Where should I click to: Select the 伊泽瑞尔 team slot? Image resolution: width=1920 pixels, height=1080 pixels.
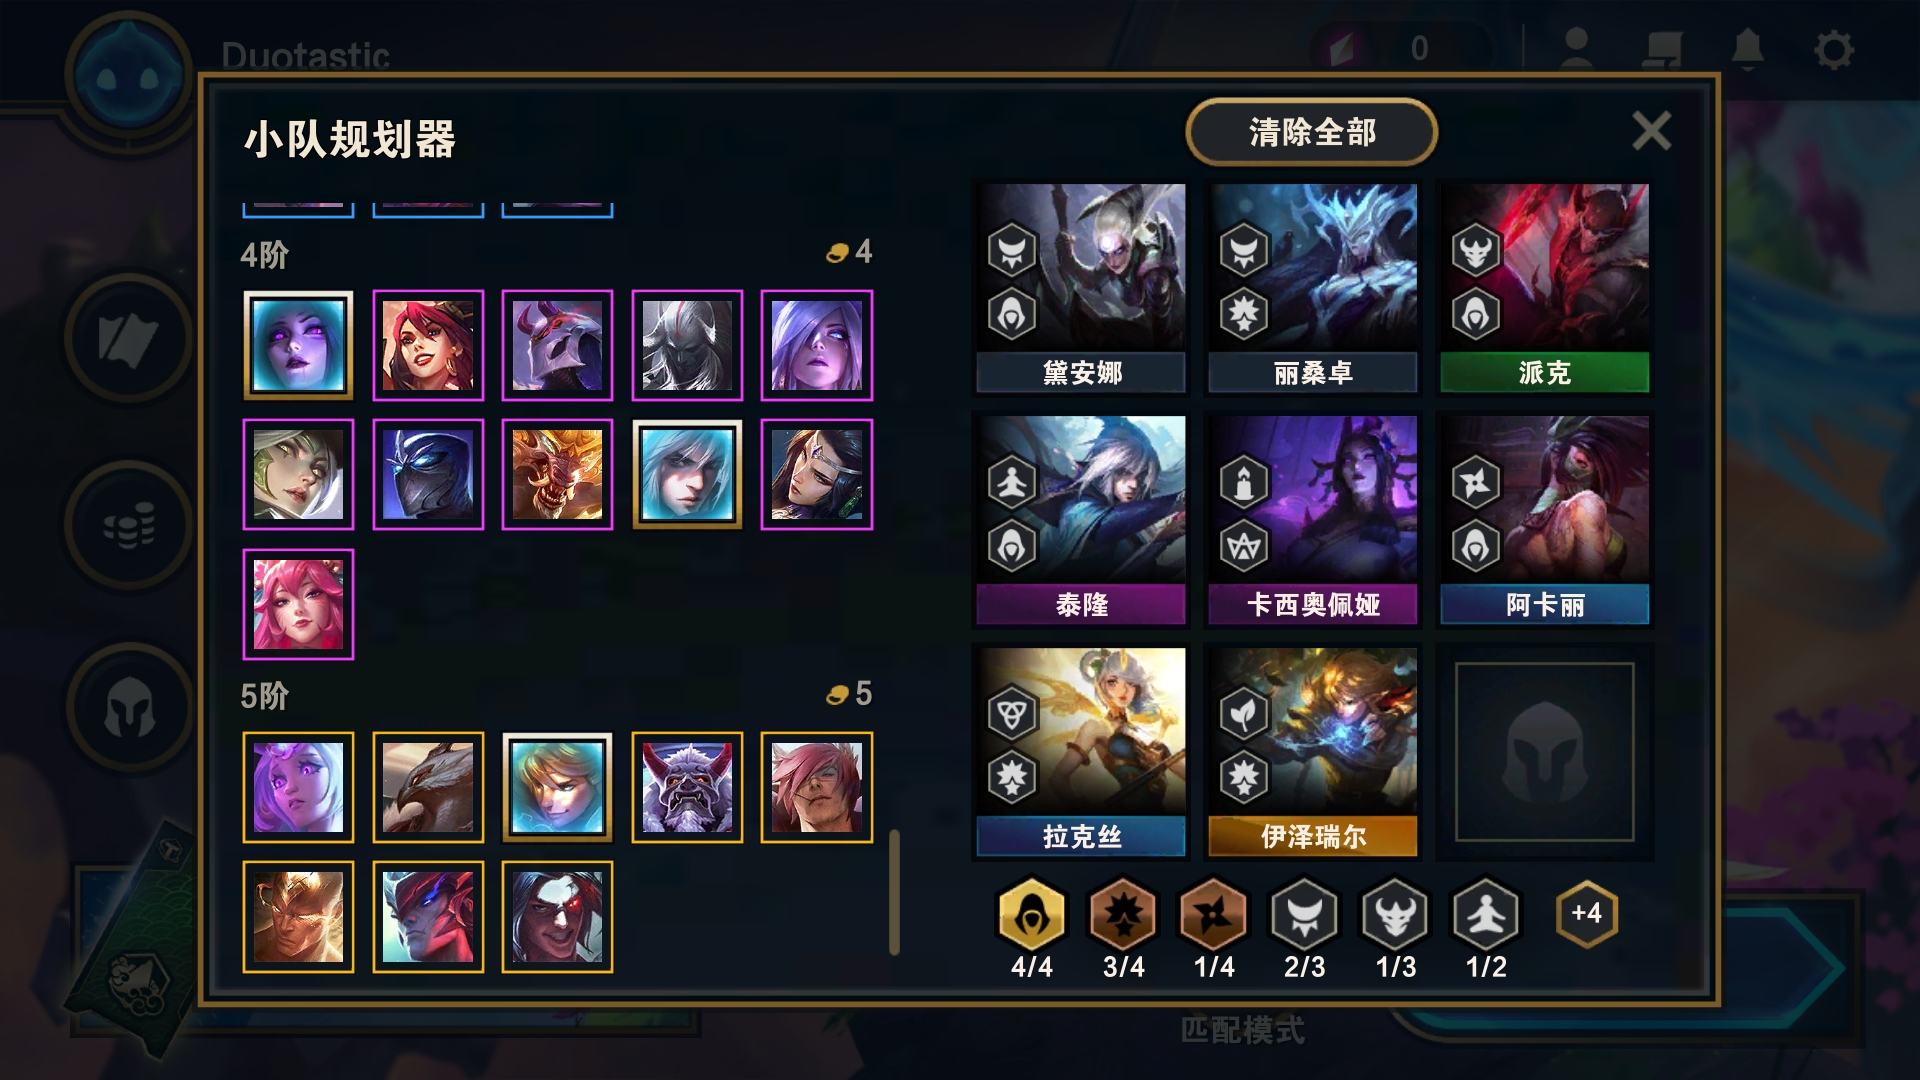(1313, 752)
